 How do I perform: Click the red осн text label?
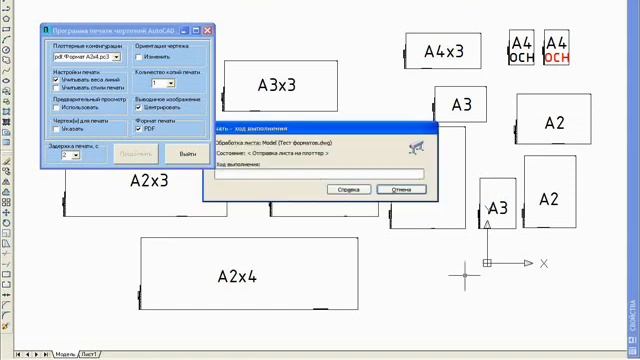557,58
